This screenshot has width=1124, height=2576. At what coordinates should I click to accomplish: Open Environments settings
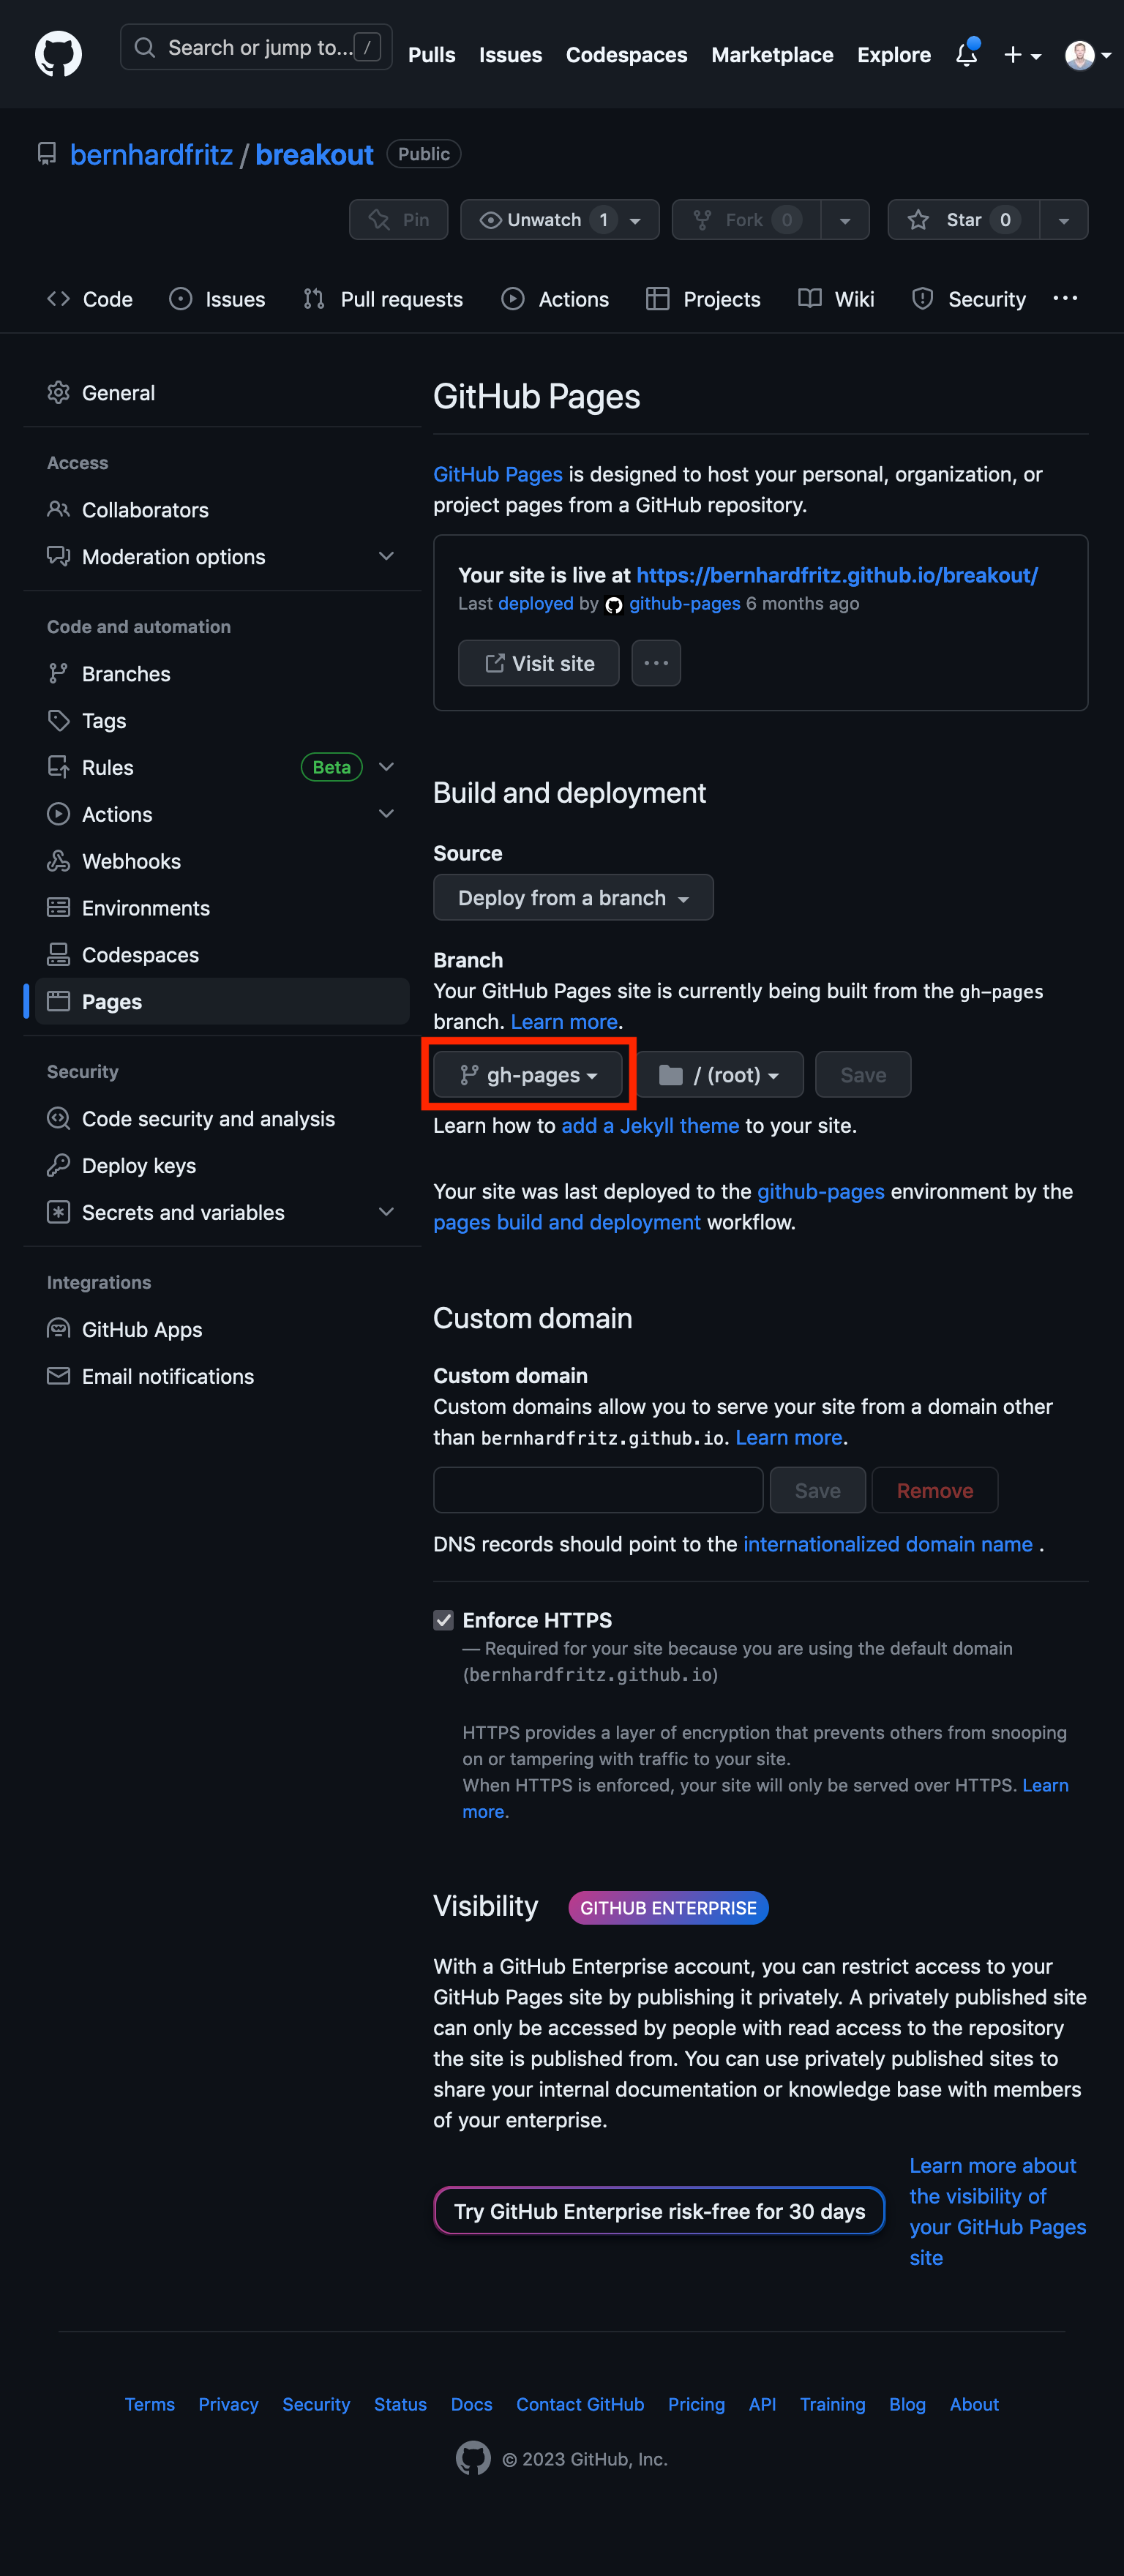[222, 908]
